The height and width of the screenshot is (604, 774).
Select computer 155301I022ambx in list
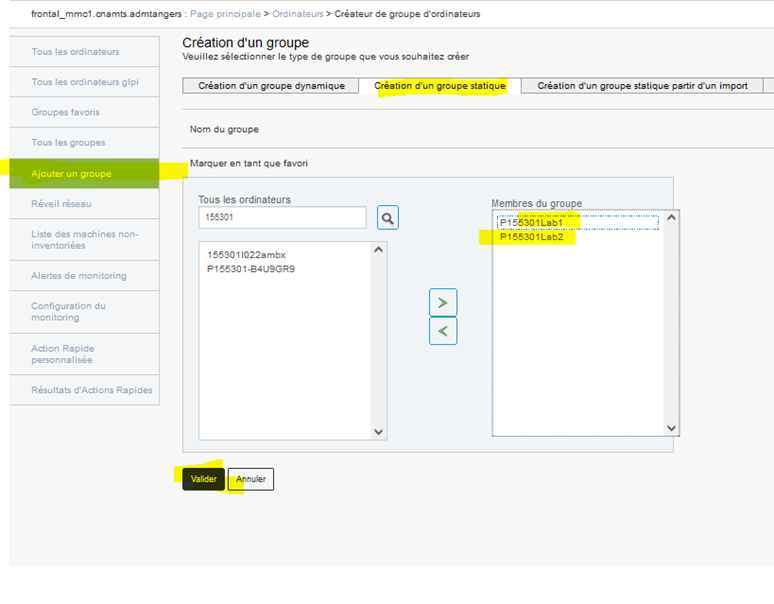(246, 255)
